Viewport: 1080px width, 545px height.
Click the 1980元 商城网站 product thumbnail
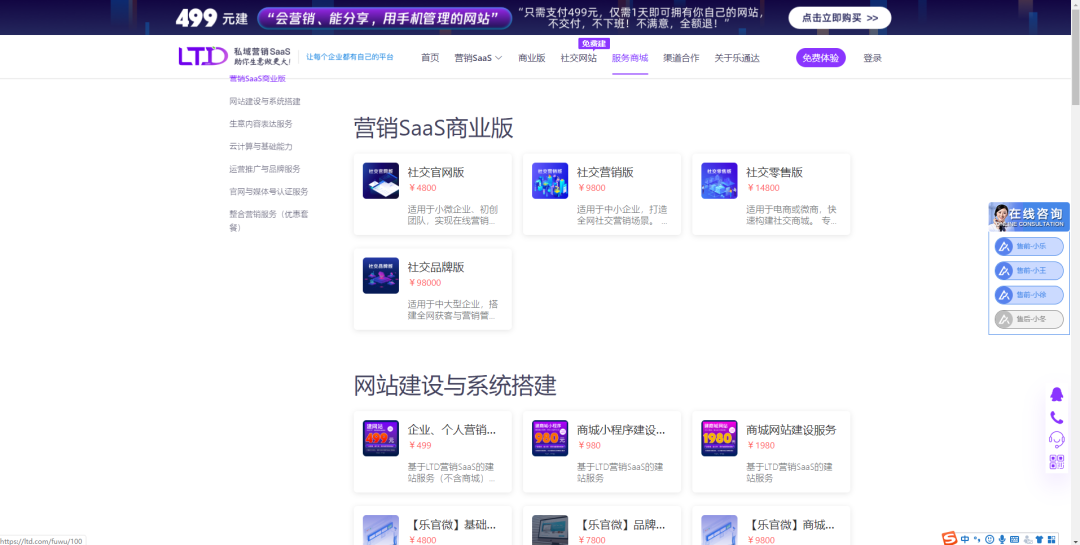tap(719, 438)
